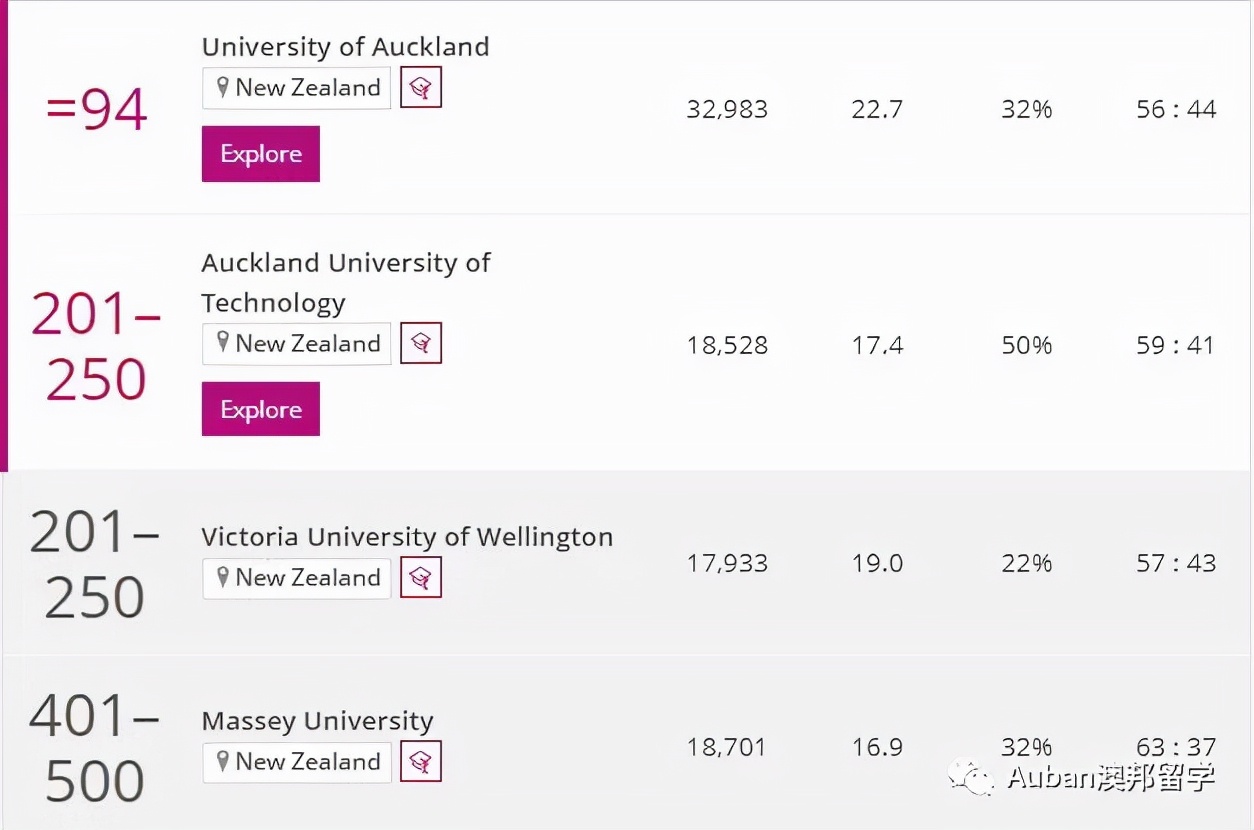
Task: Open the University of Auckland link
Action: [x=345, y=47]
